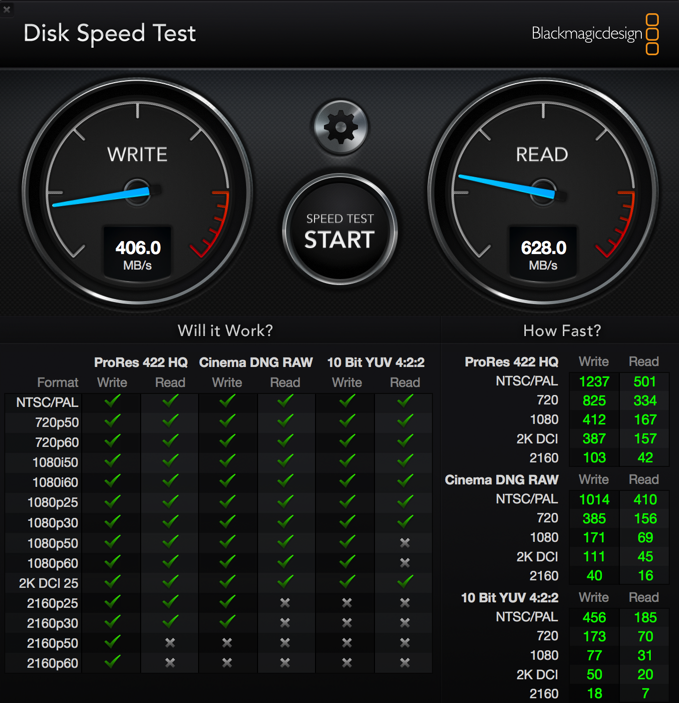Select the 2K DCI 25 format row label
Viewport: 679px width, 703px height.
(48, 583)
